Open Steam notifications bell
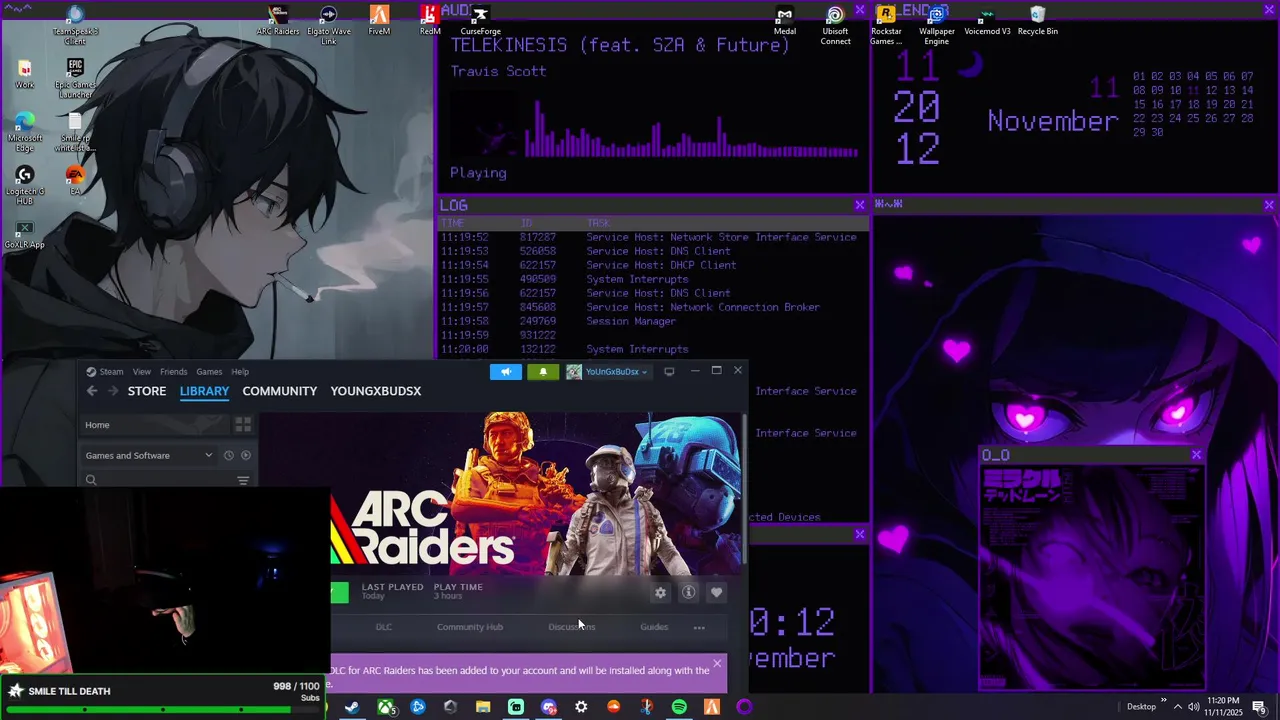 coord(543,371)
